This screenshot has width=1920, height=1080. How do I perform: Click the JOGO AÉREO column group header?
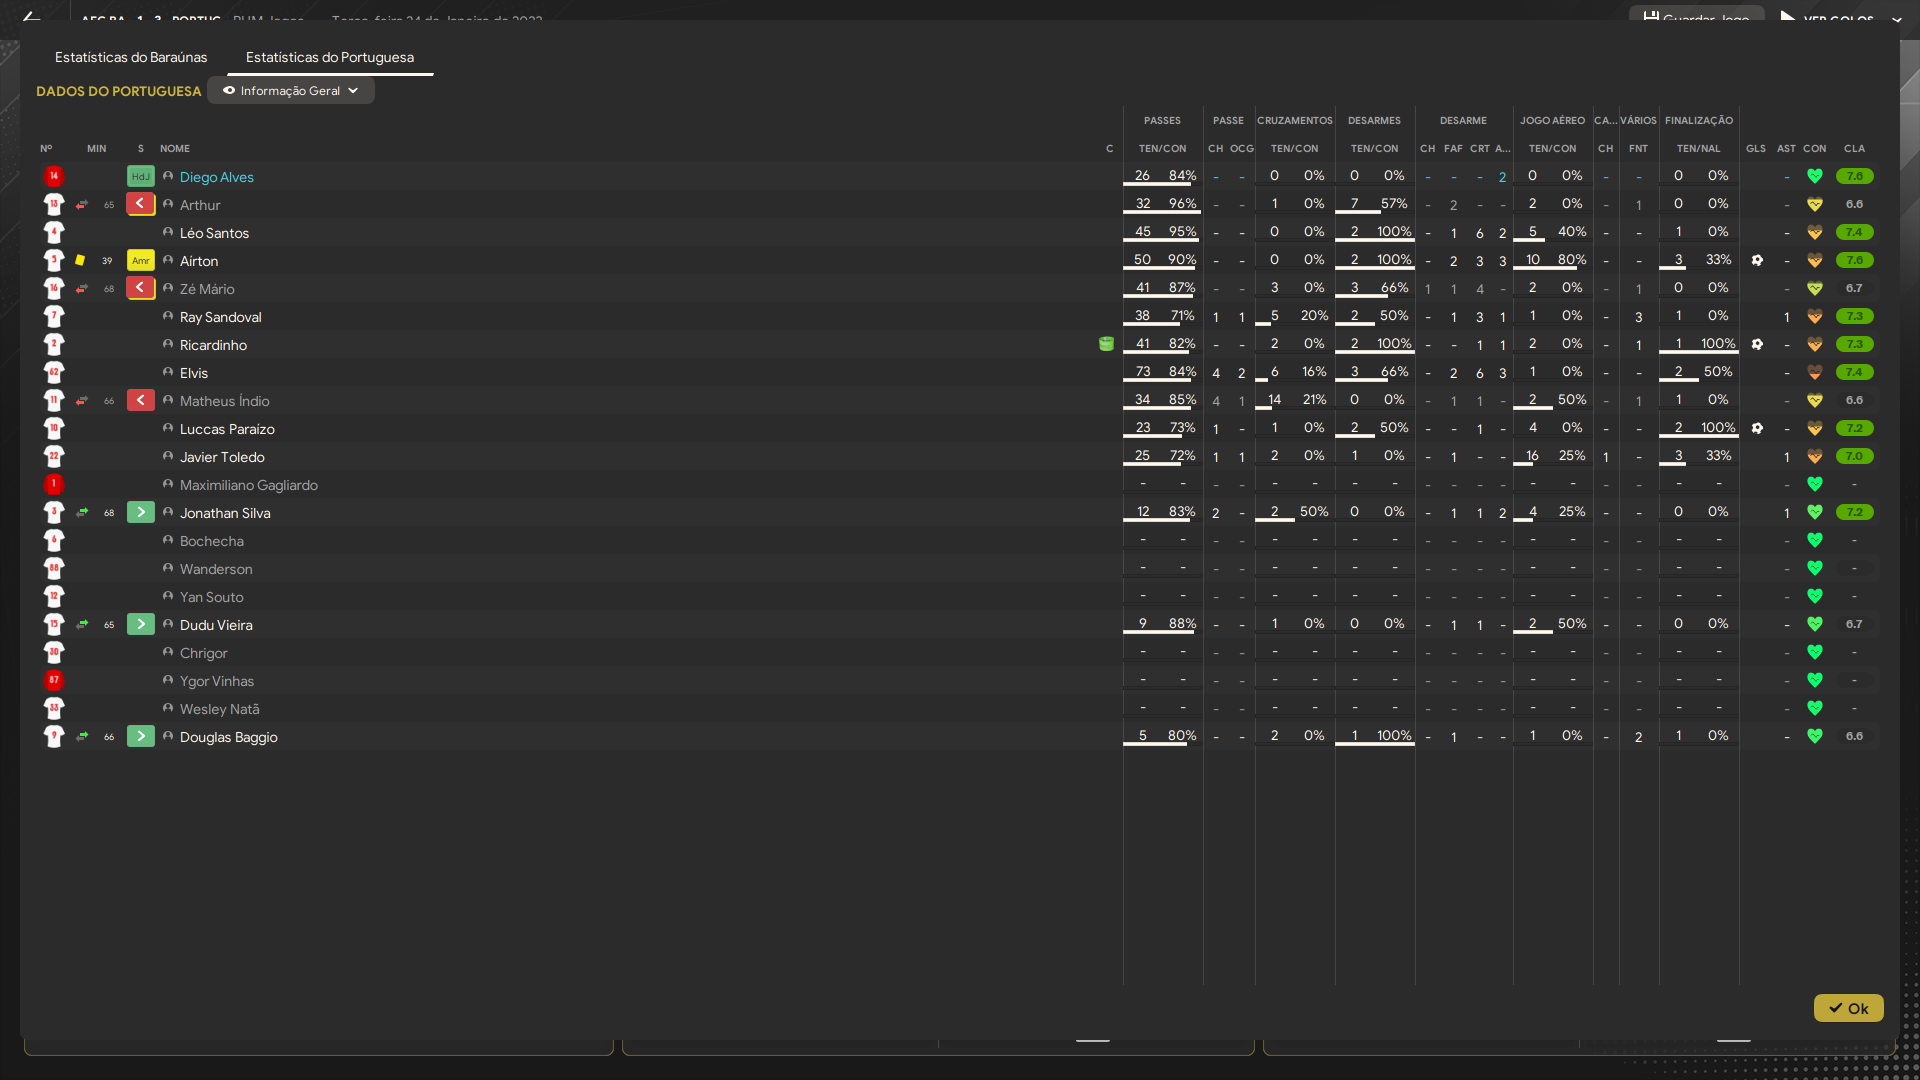pyautogui.click(x=1552, y=120)
